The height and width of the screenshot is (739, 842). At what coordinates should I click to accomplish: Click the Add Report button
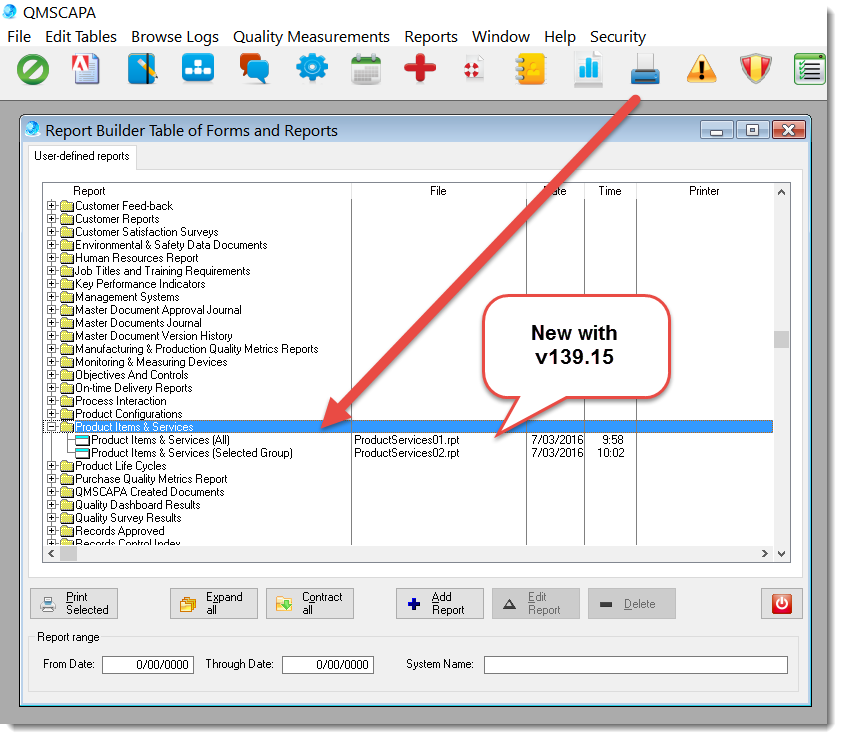[440, 603]
